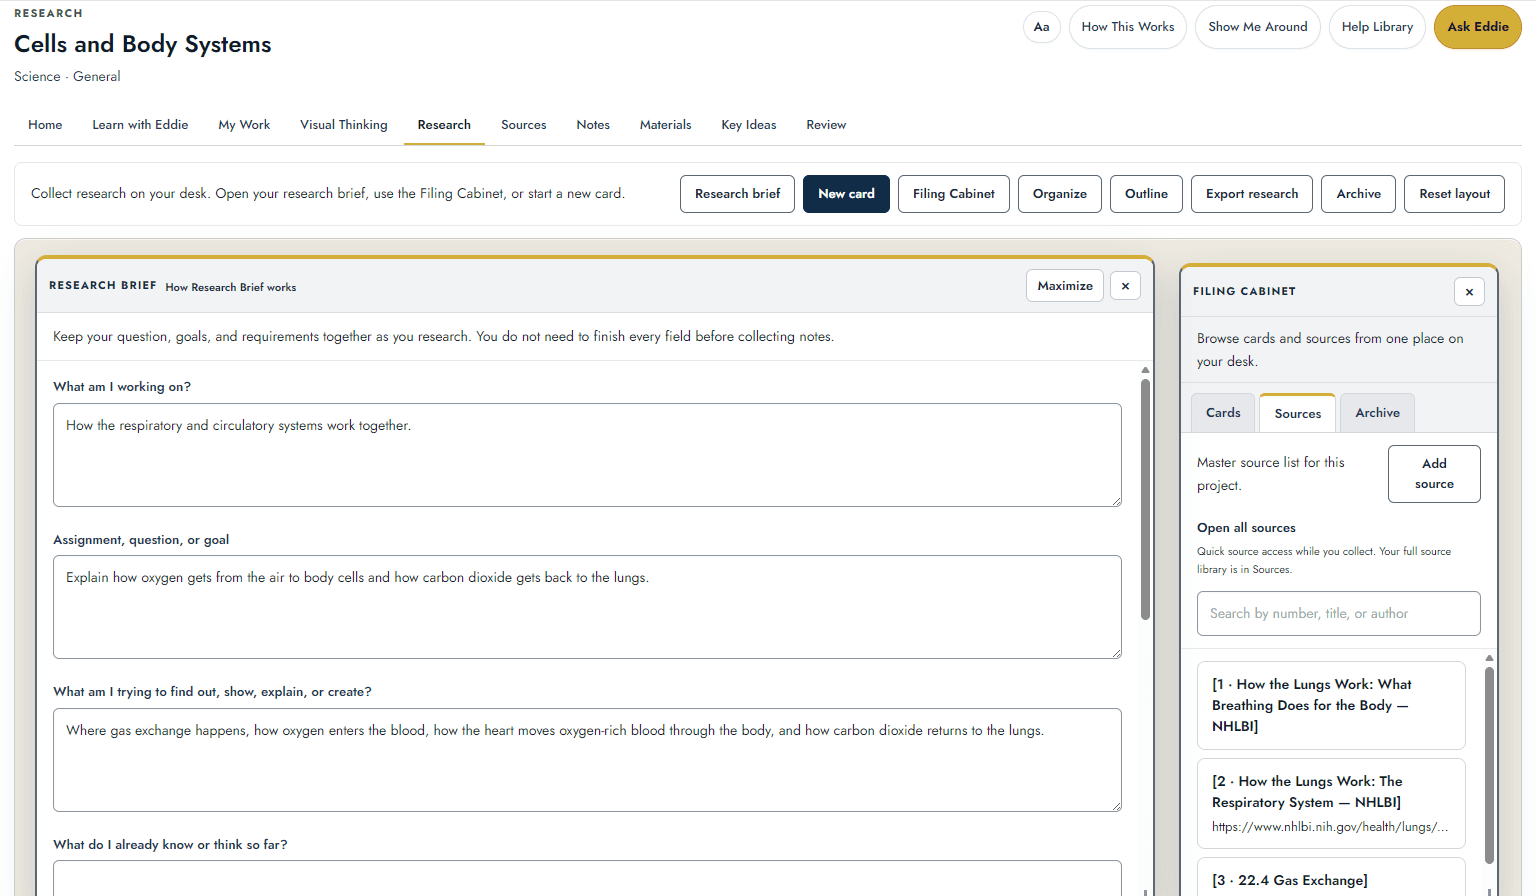Open the Help Library
The image size is (1536, 896).
coord(1377,27)
